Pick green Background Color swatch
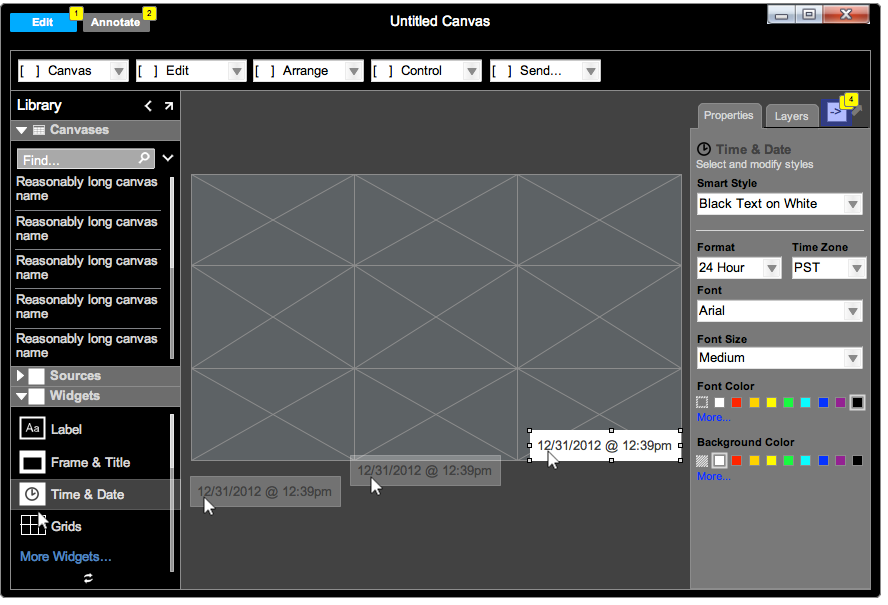Image resolution: width=888 pixels, height=605 pixels. pyautogui.click(x=788, y=461)
